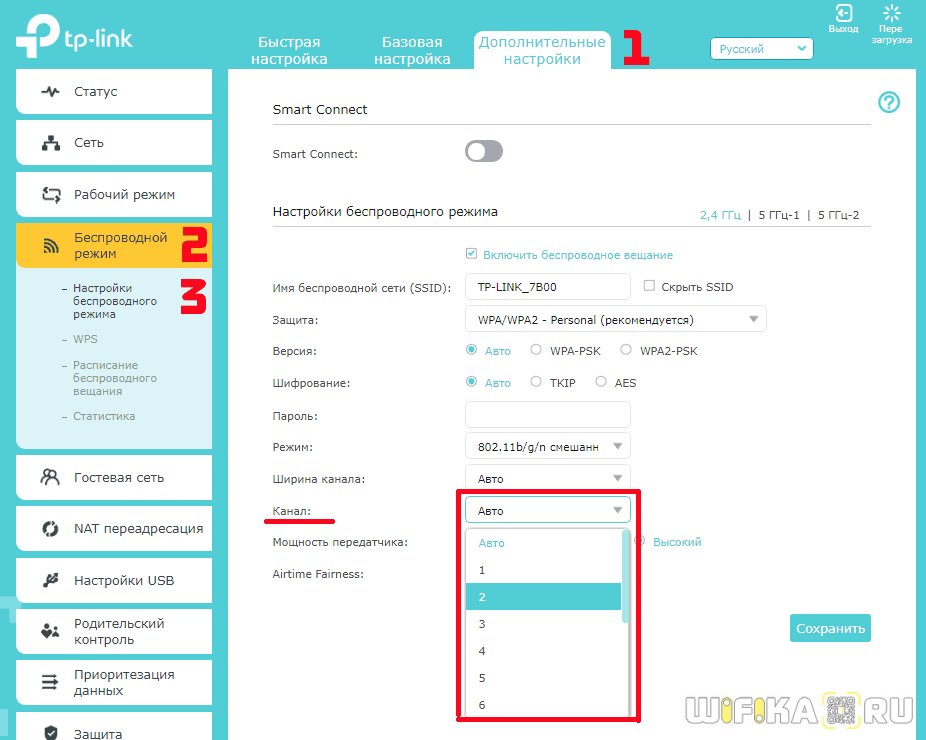The width and height of the screenshot is (926, 740).
Task: Choose channel 5 in list
Action: [543, 678]
